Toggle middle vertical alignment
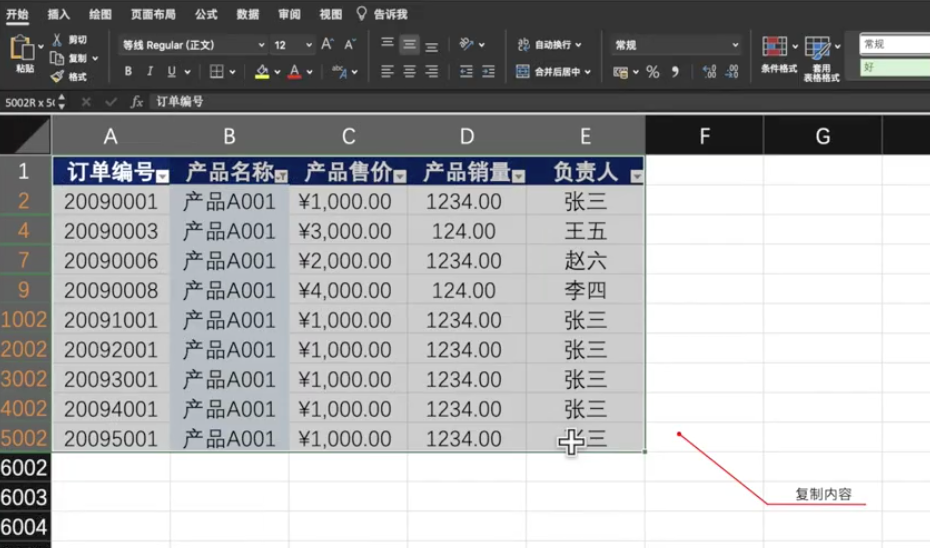This screenshot has width=930, height=548. [x=409, y=44]
